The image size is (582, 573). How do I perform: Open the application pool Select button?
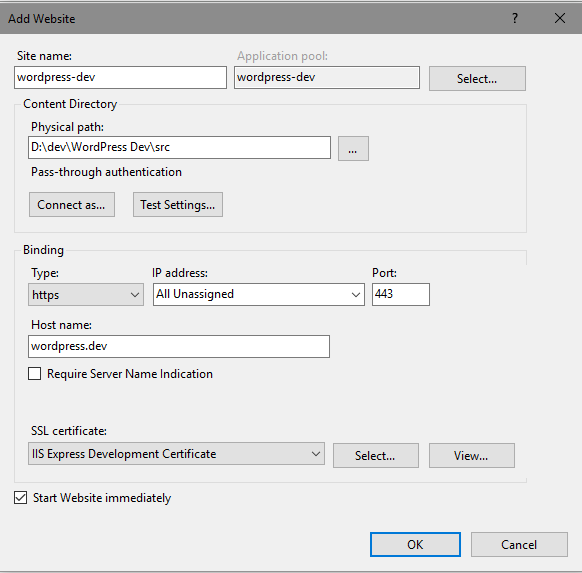[477, 78]
